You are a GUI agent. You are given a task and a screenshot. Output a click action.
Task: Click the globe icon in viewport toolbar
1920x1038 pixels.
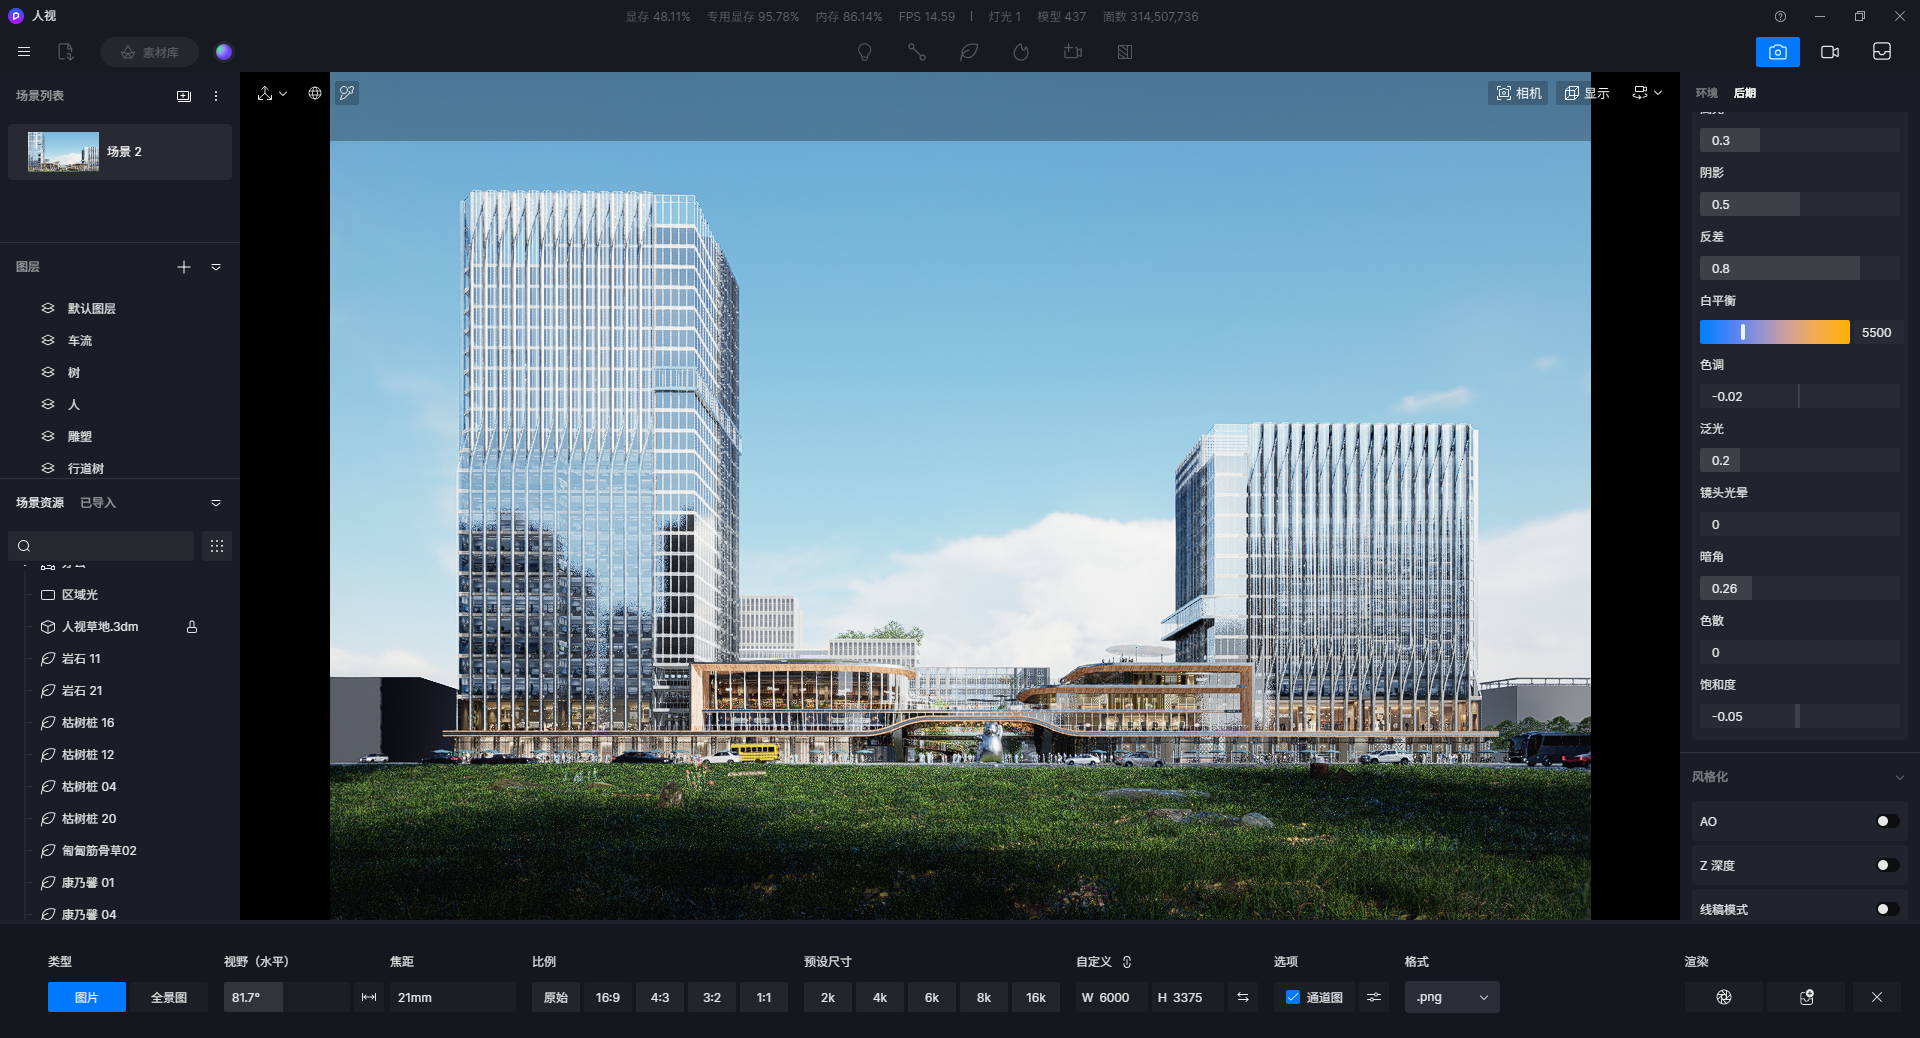(x=315, y=93)
